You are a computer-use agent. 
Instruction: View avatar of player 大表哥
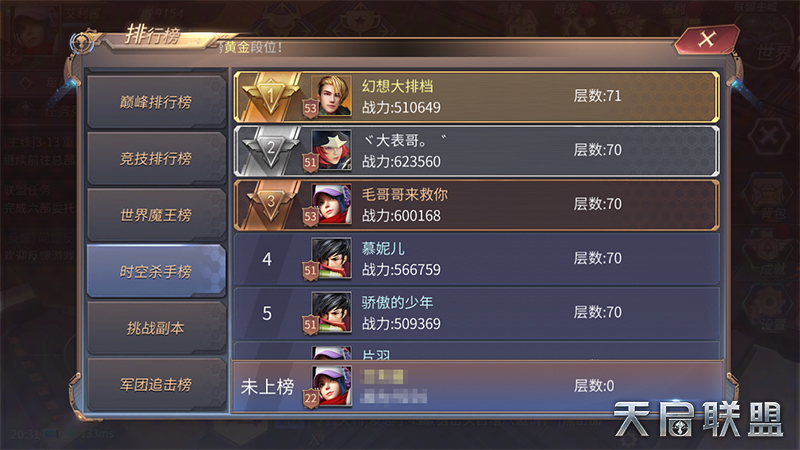[332, 150]
